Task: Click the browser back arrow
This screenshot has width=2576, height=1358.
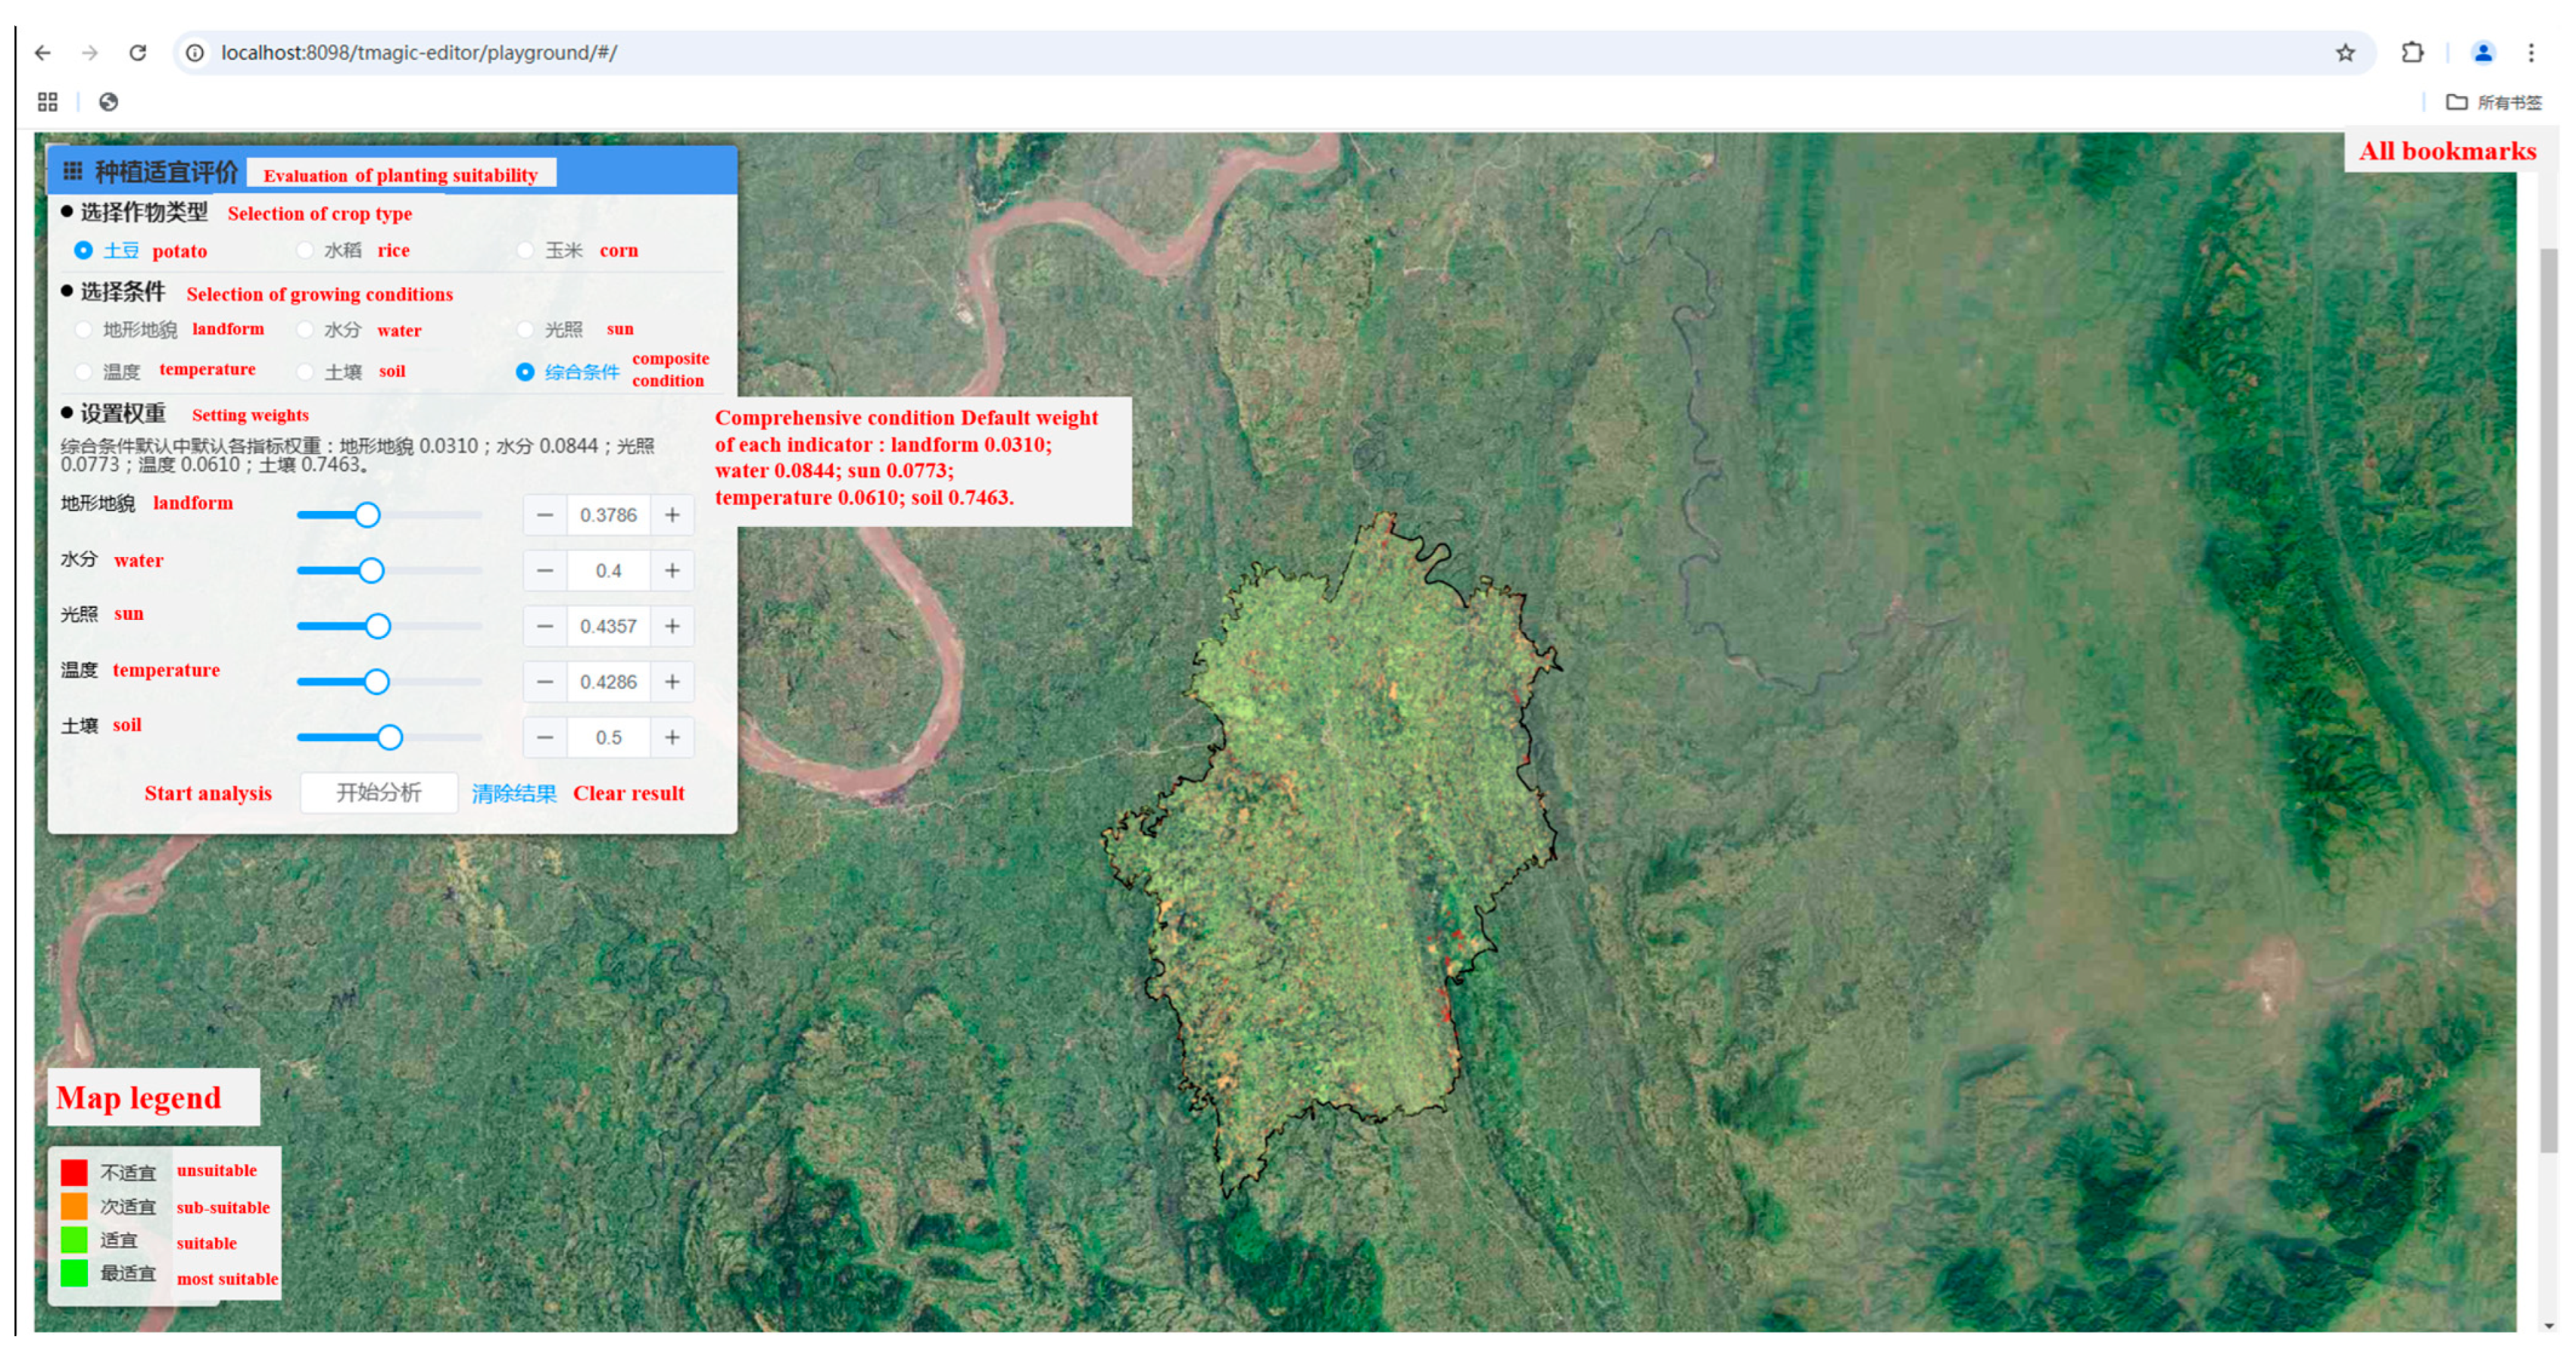Action: click(42, 53)
